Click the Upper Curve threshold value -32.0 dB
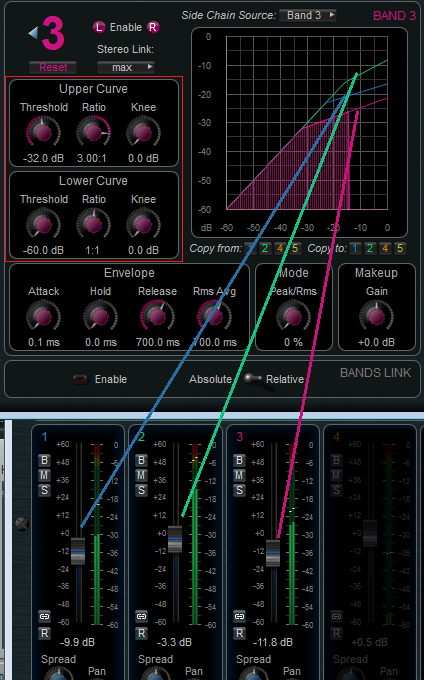This screenshot has height=680, width=424. pos(43,158)
